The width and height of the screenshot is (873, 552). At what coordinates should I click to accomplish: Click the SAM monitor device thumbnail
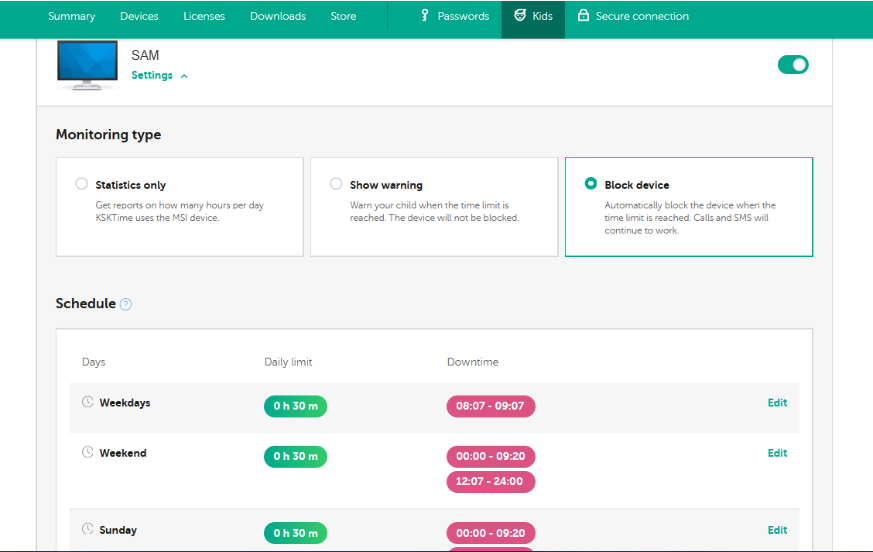[87, 65]
